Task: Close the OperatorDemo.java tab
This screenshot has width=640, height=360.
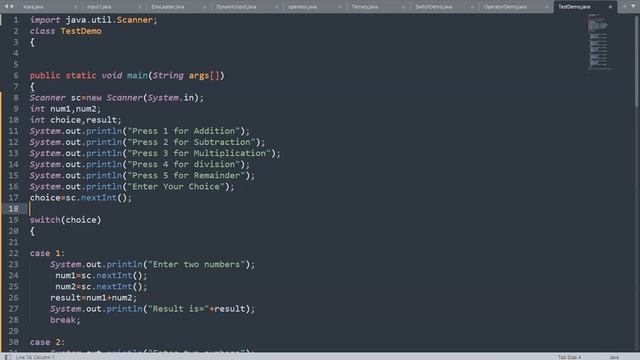Action: tap(547, 7)
